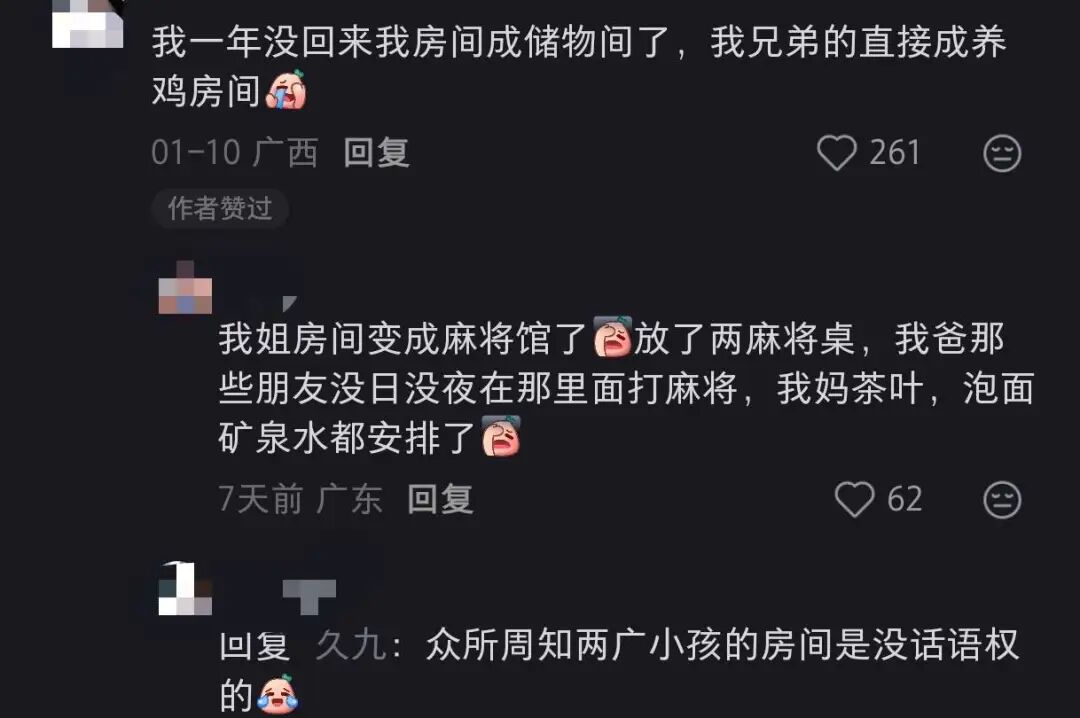Tap the crying emoji in bottom reply

pyautogui.click(x=278, y=694)
